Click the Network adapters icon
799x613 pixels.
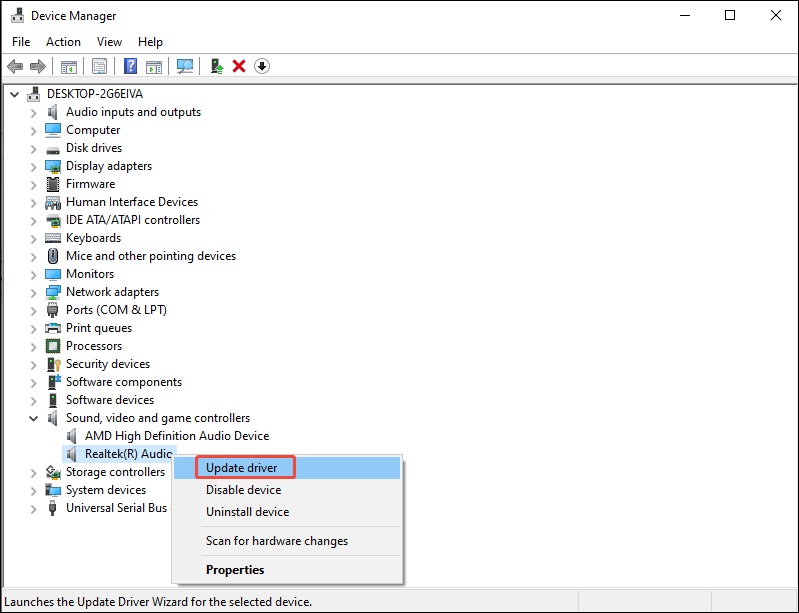click(x=52, y=292)
